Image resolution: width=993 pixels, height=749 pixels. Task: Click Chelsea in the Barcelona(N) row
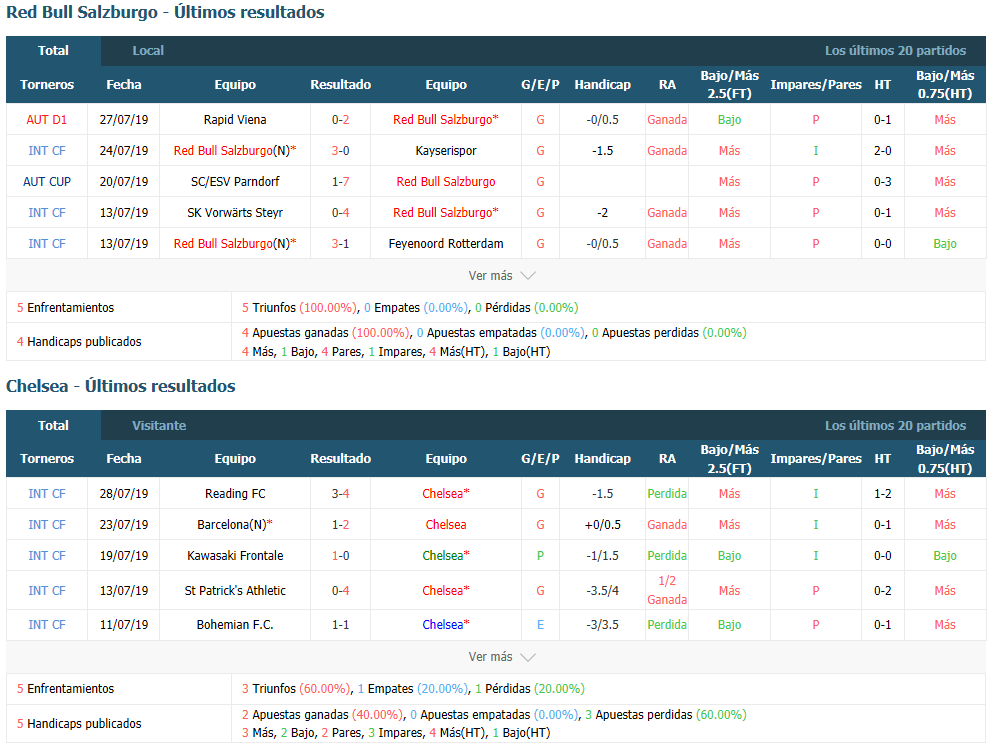point(446,525)
